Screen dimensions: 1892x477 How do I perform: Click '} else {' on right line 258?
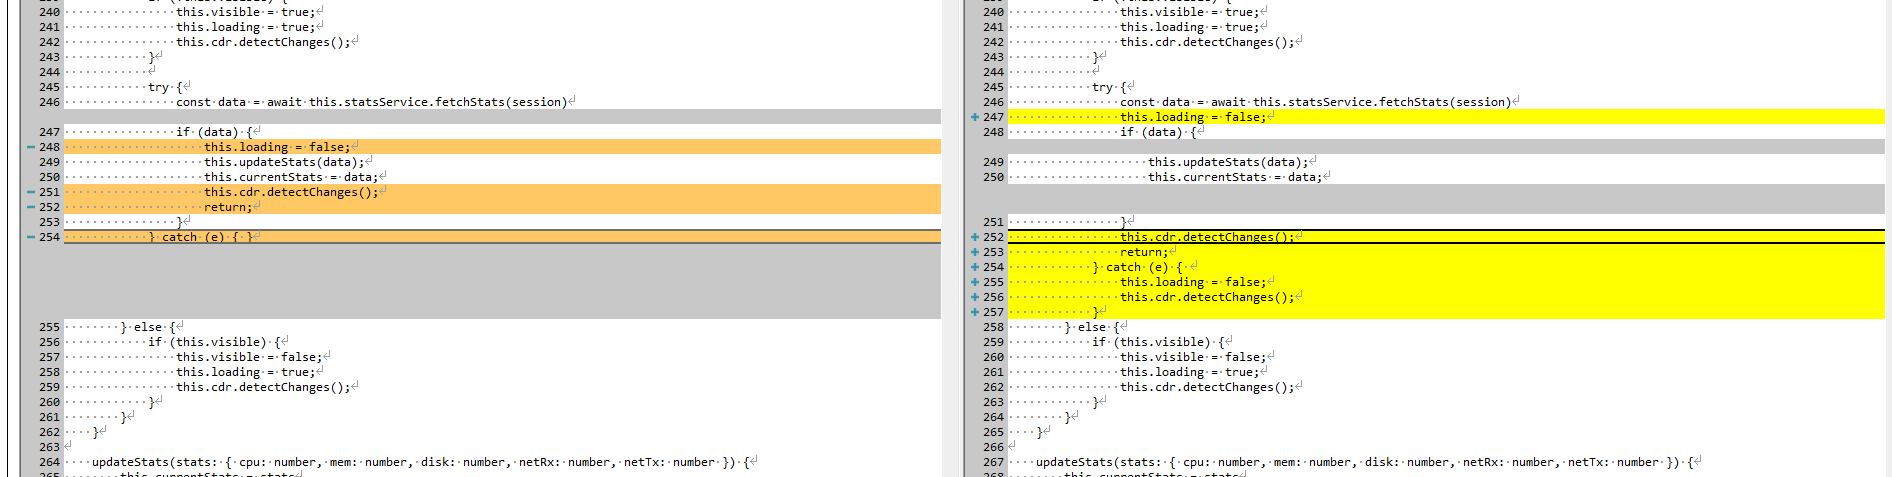click(1092, 327)
